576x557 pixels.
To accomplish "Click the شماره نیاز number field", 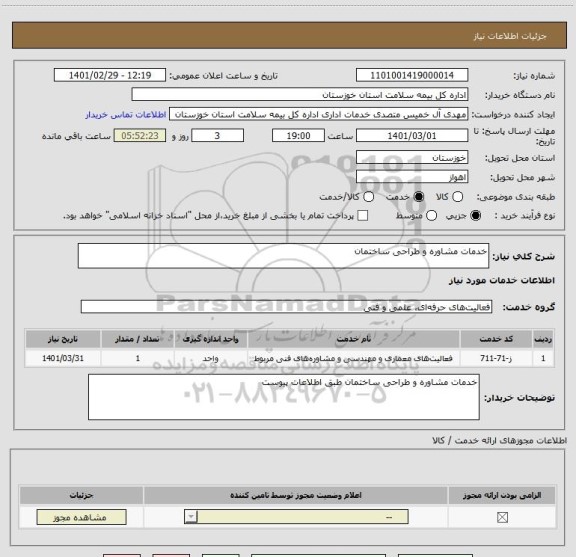I will [x=412, y=75].
